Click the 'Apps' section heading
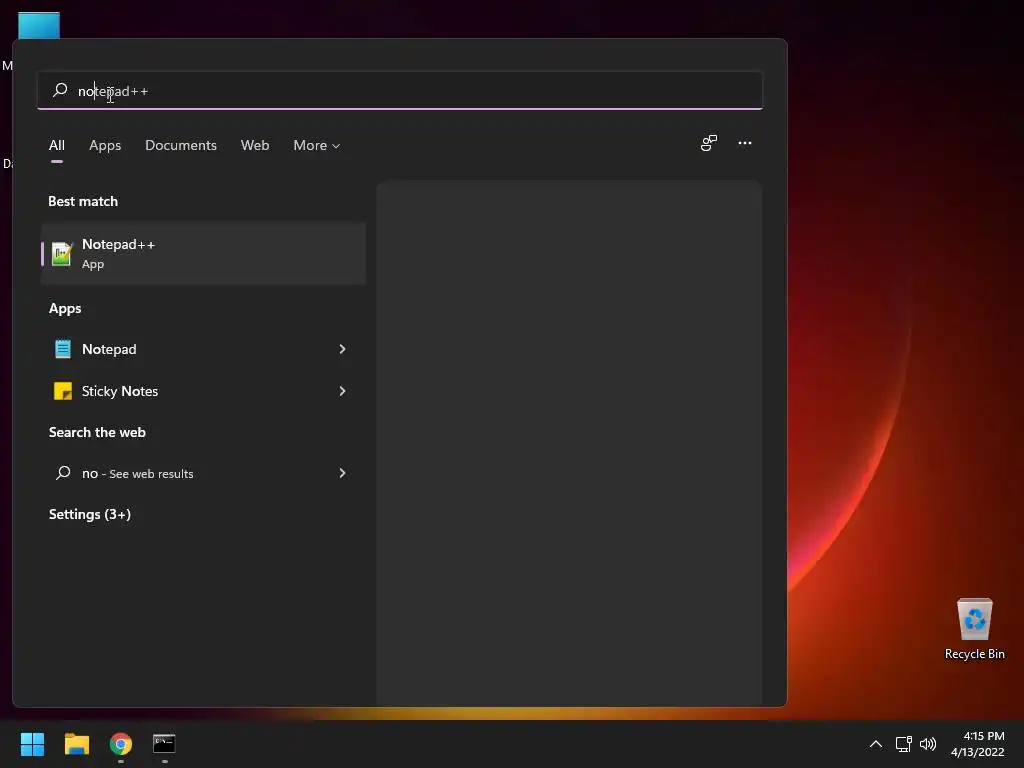Viewport: 1024px width, 768px height. pyautogui.click(x=65, y=308)
